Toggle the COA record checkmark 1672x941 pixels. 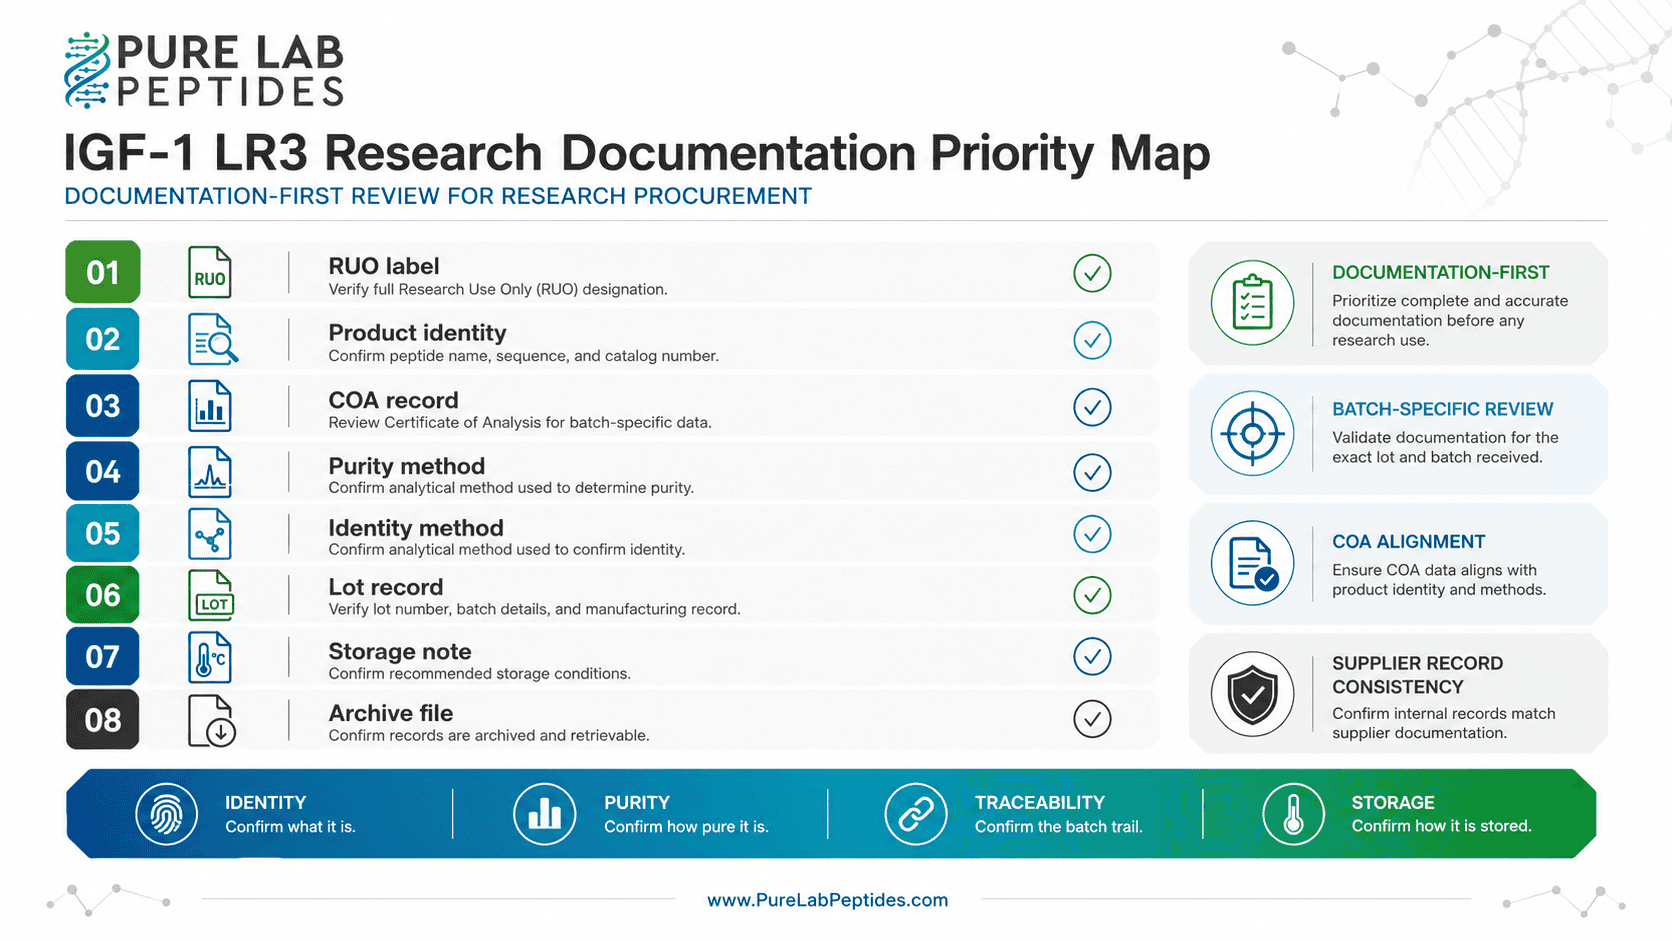tap(1092, 407)
